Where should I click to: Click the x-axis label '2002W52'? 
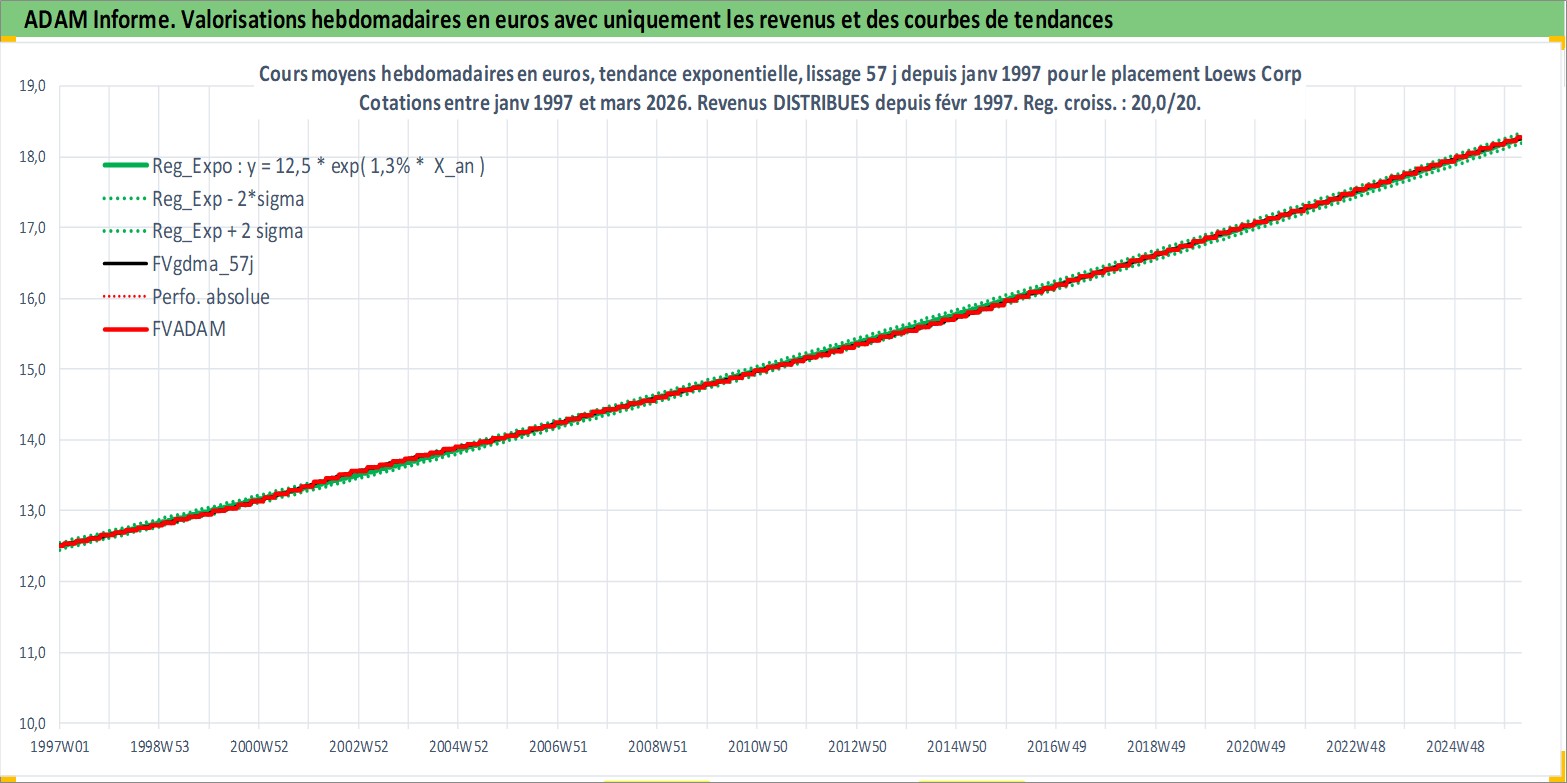tap(359, 746)
